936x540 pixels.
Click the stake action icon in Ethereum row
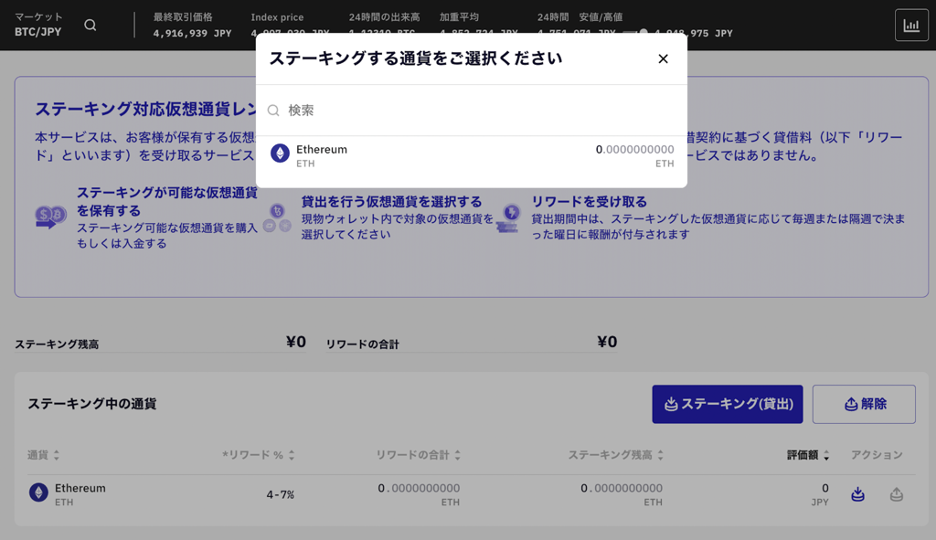(x=858, y=494)
